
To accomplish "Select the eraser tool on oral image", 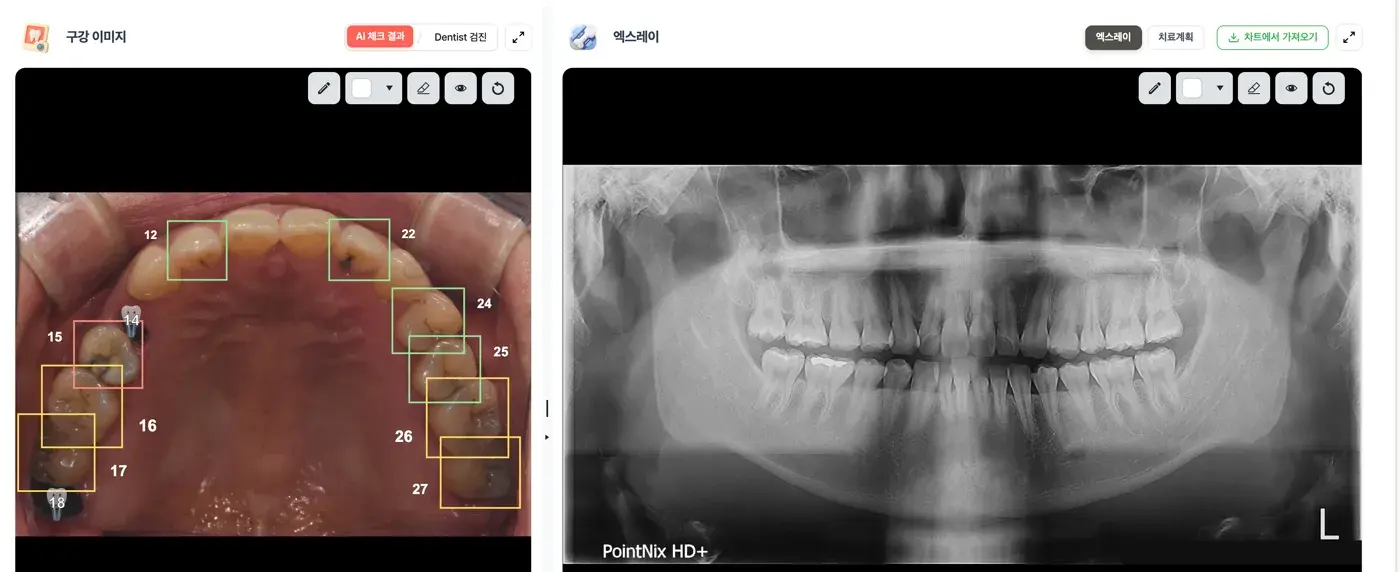I will [x=423, y=88].
